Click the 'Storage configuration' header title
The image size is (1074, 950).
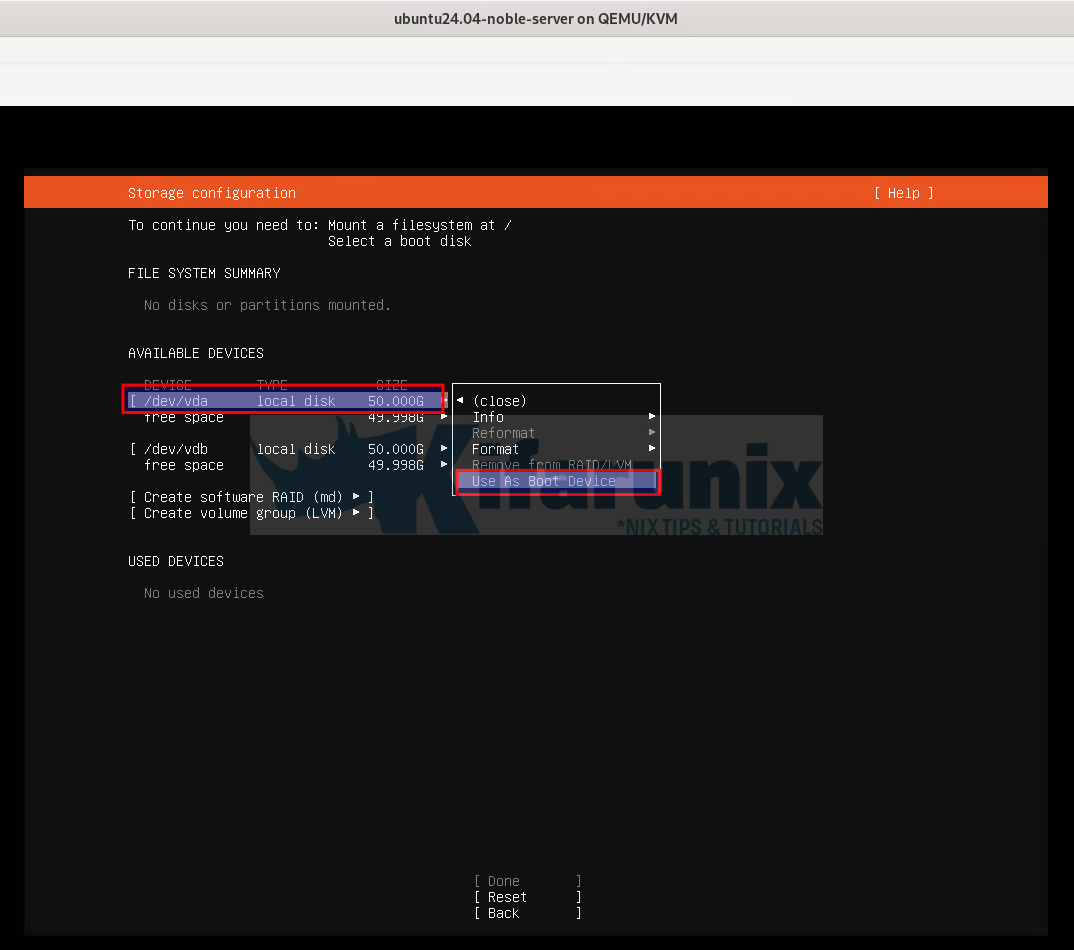[x=212, y=193]
